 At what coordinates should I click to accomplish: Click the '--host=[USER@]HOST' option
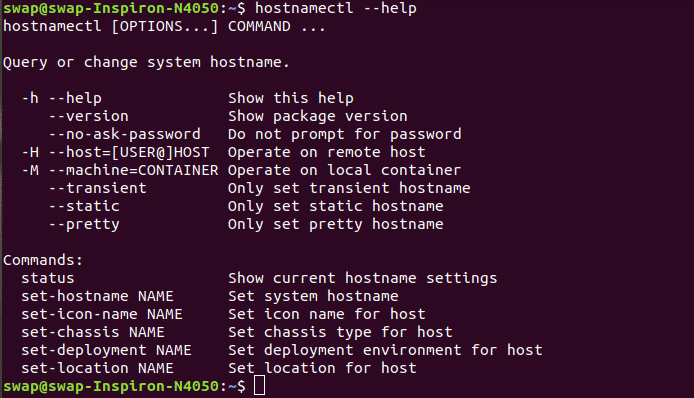129,152
